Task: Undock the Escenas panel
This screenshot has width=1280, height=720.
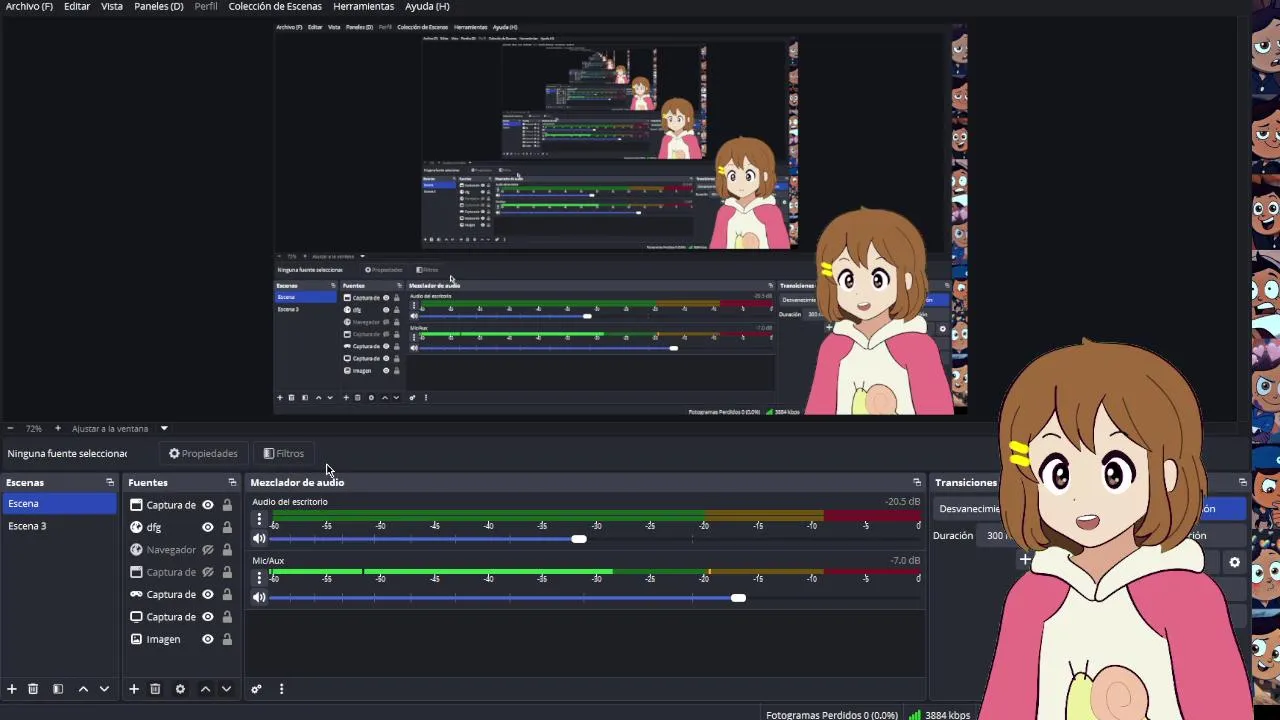Action: [x=110, y=483]
